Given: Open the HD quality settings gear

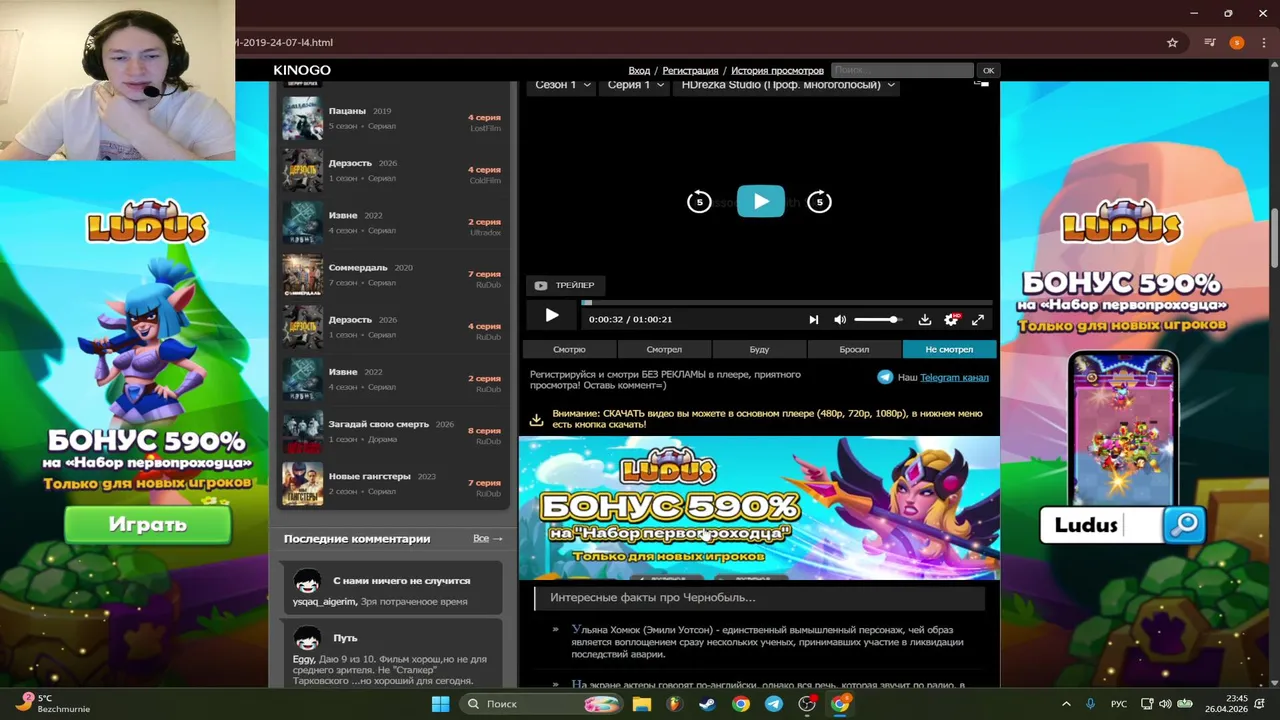Looking at the screenshot, I should (x=951, y=320).
